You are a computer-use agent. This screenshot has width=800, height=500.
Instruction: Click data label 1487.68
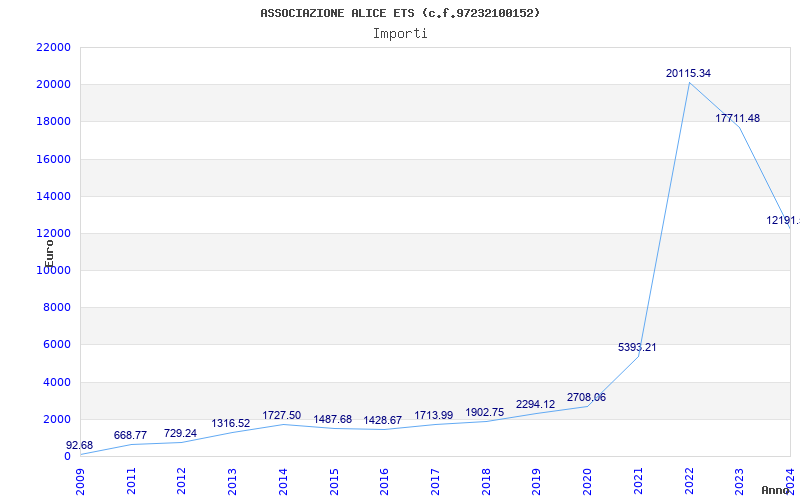pos(333,419)
